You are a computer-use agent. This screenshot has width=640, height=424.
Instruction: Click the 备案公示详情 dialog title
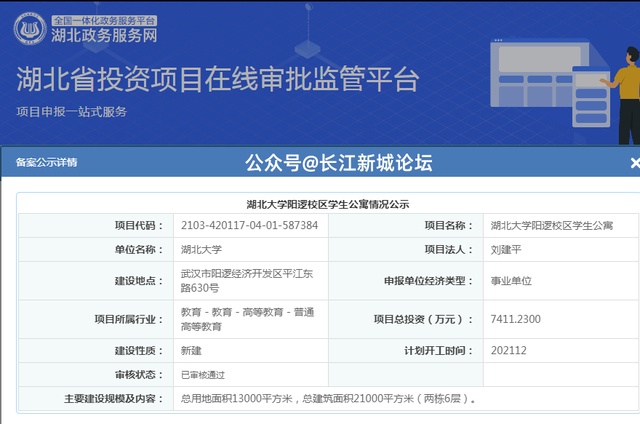[x=46, y=162]
